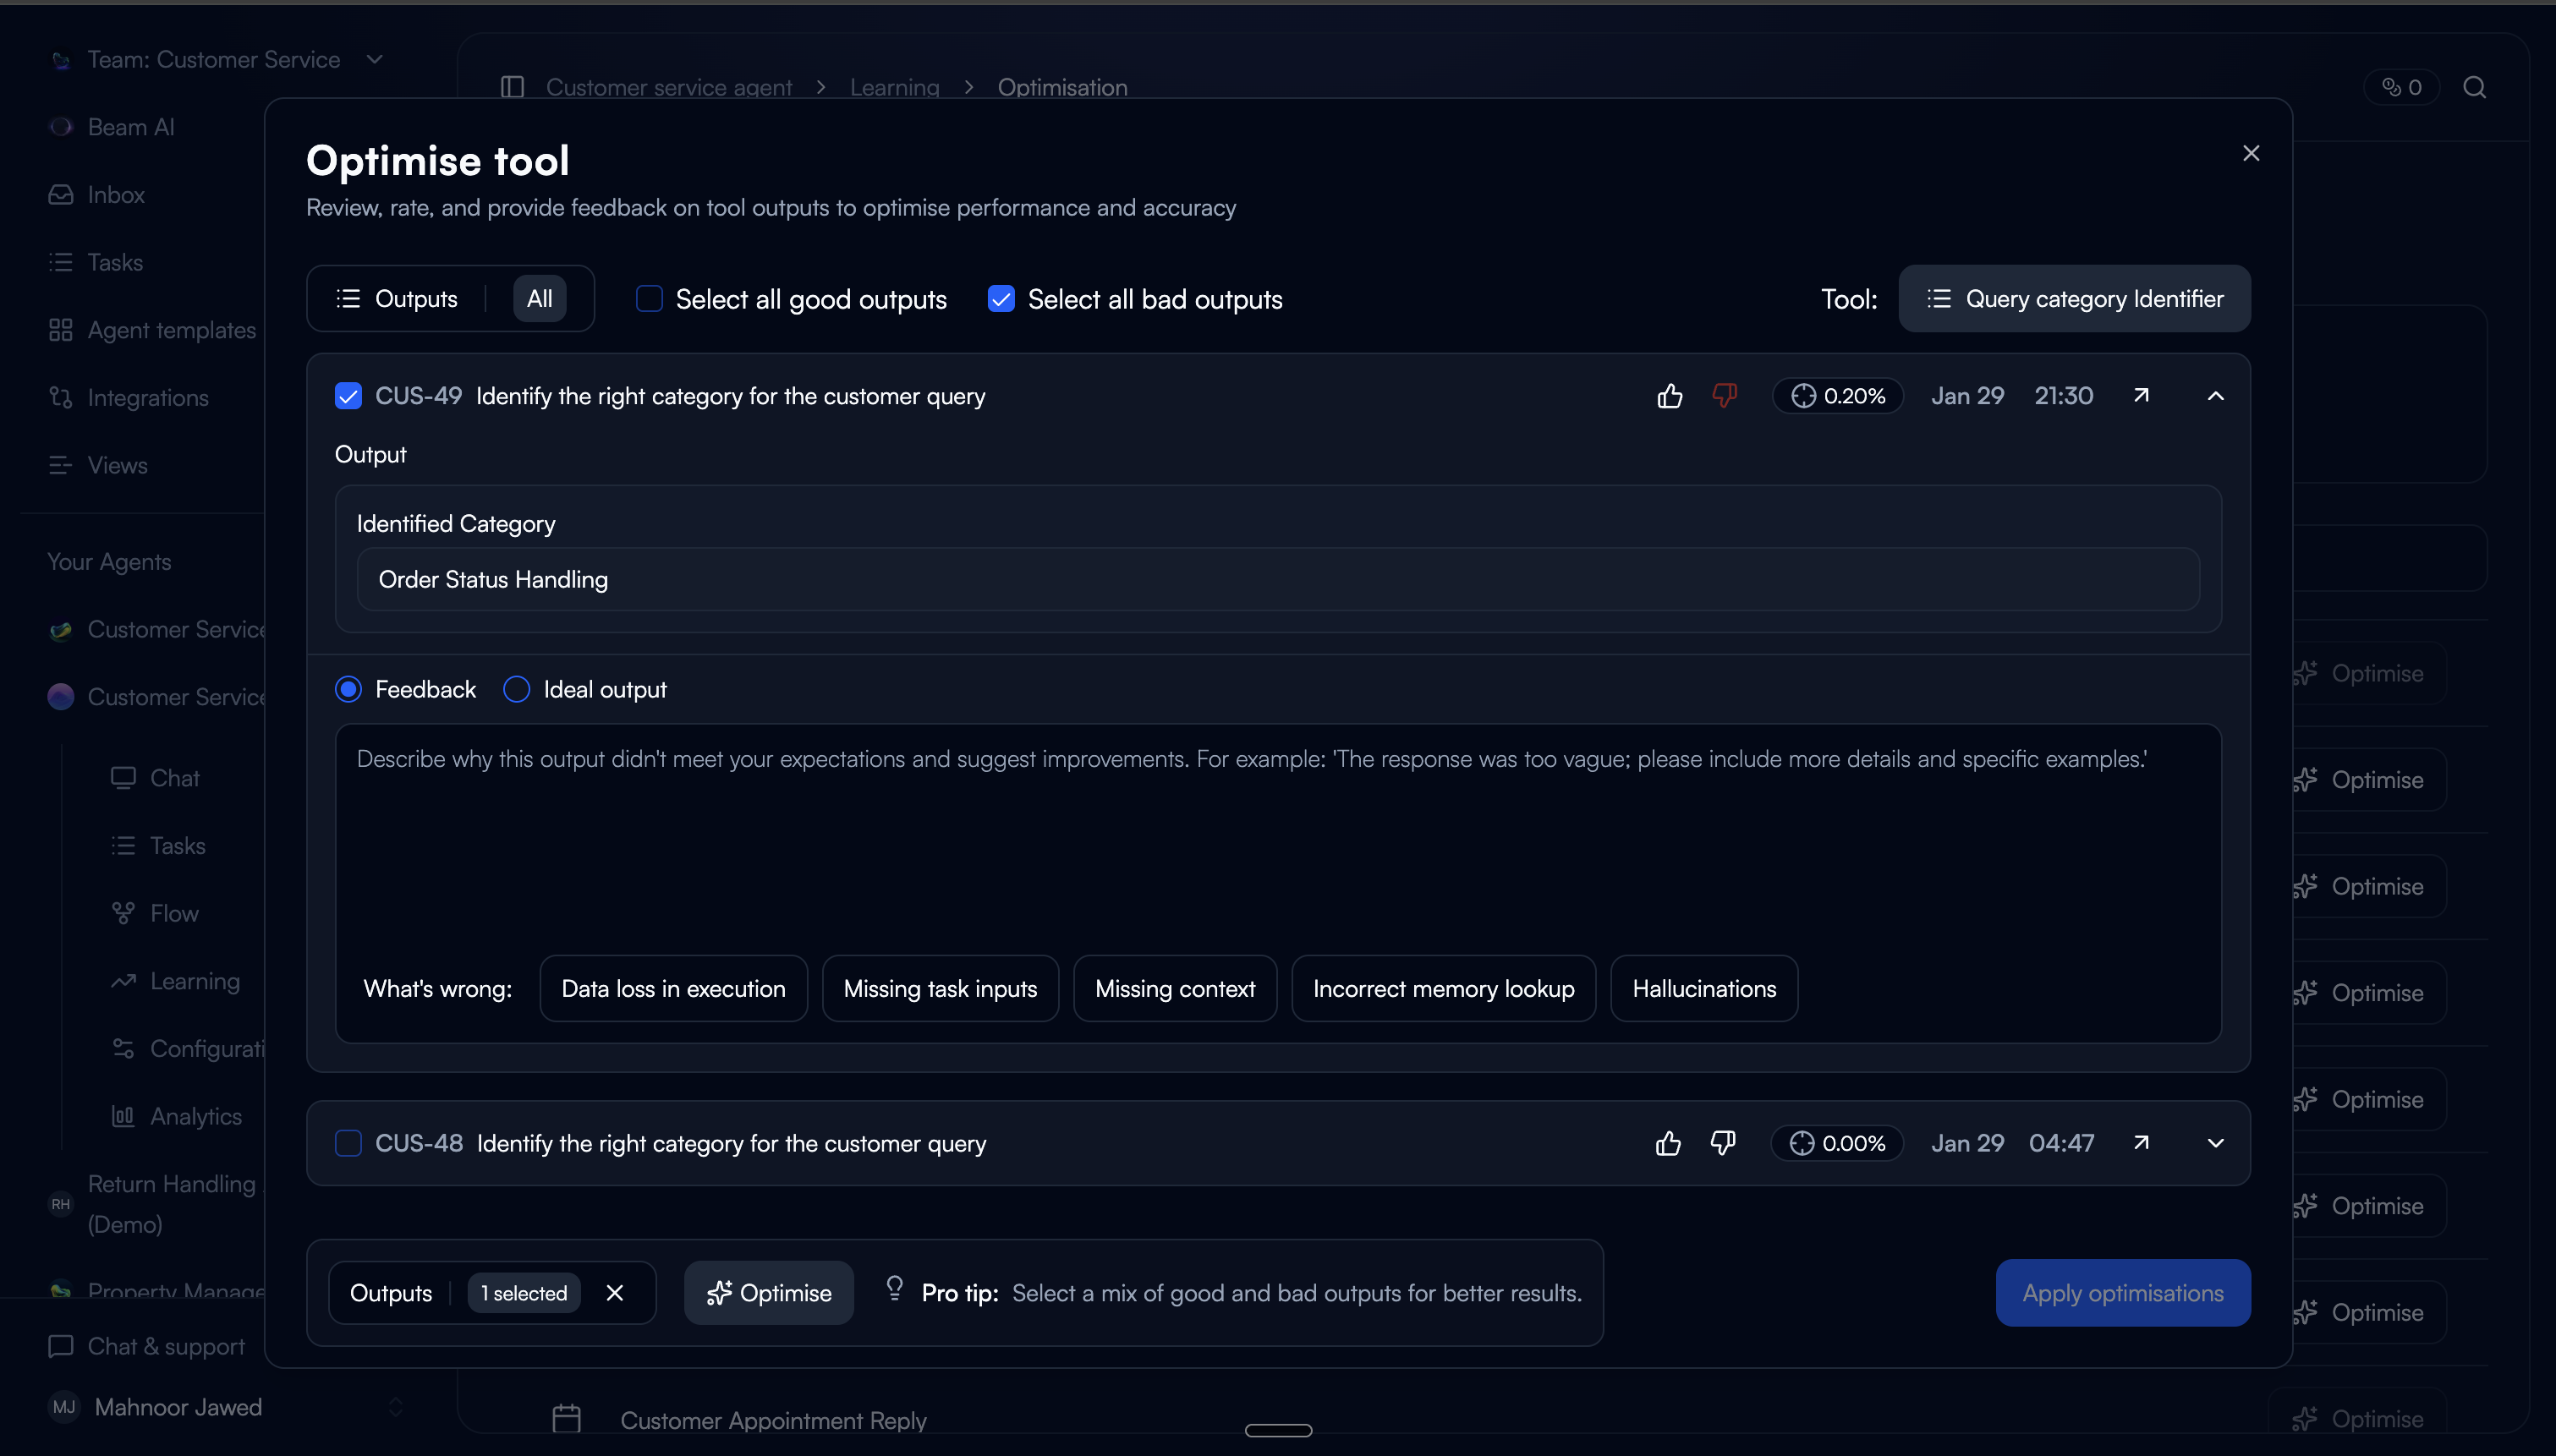Open the Query category Identifier tool dropdown
Image resolution: width=2556 pixels, height=1456 pixels.
(x=2074, y=299)
